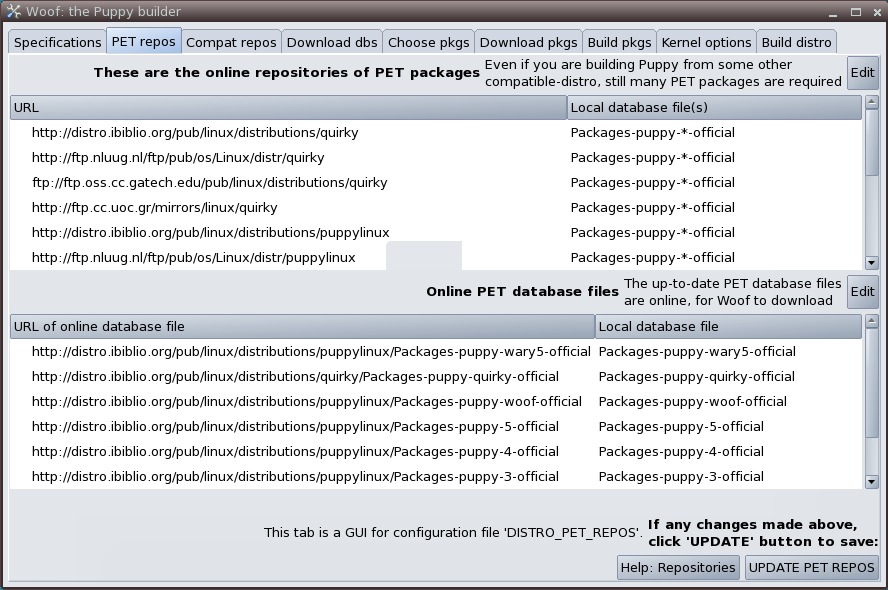Click 'URL of online database file' column header

pos(302,326)
